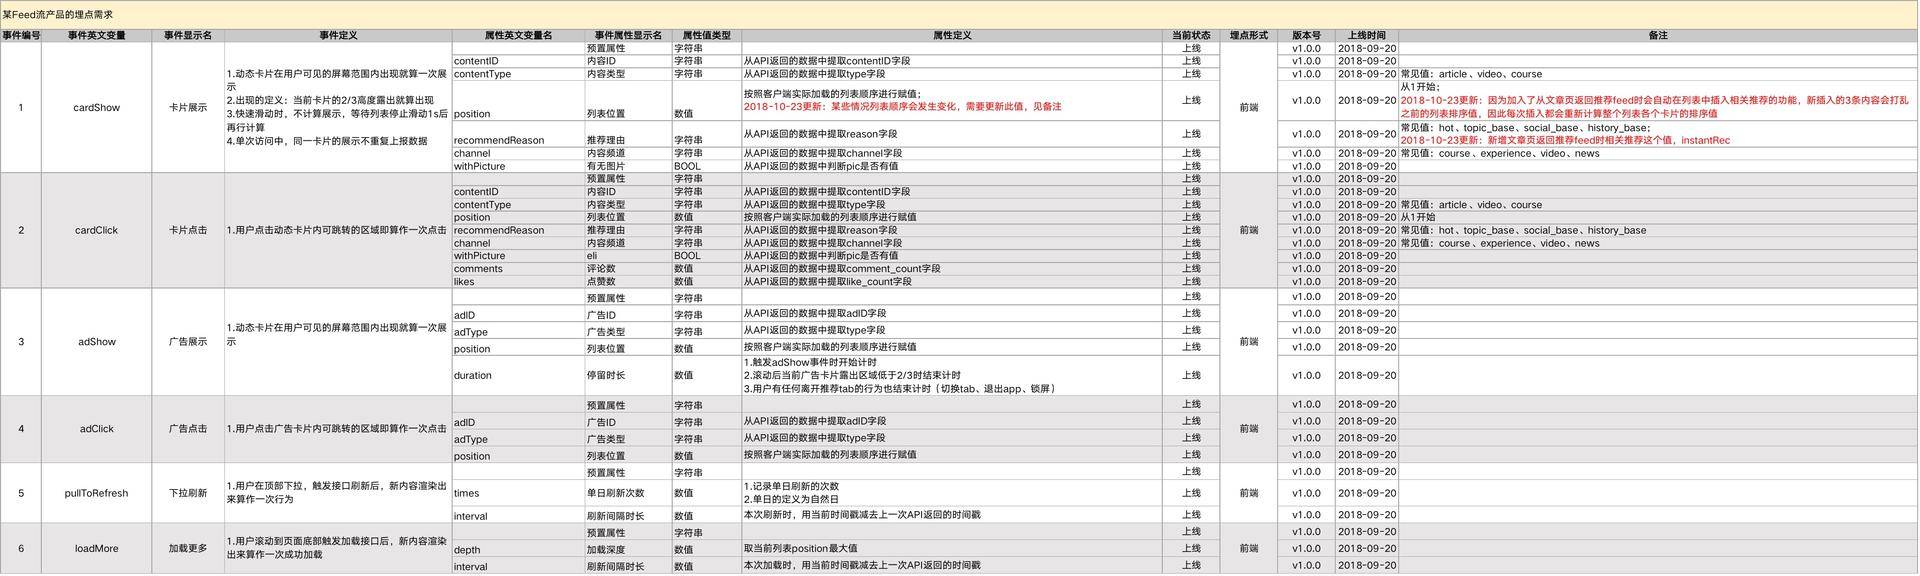Click the 事件属性显示名 column header
This screenshot has width=1920, height=576.
tap(628, 36)
